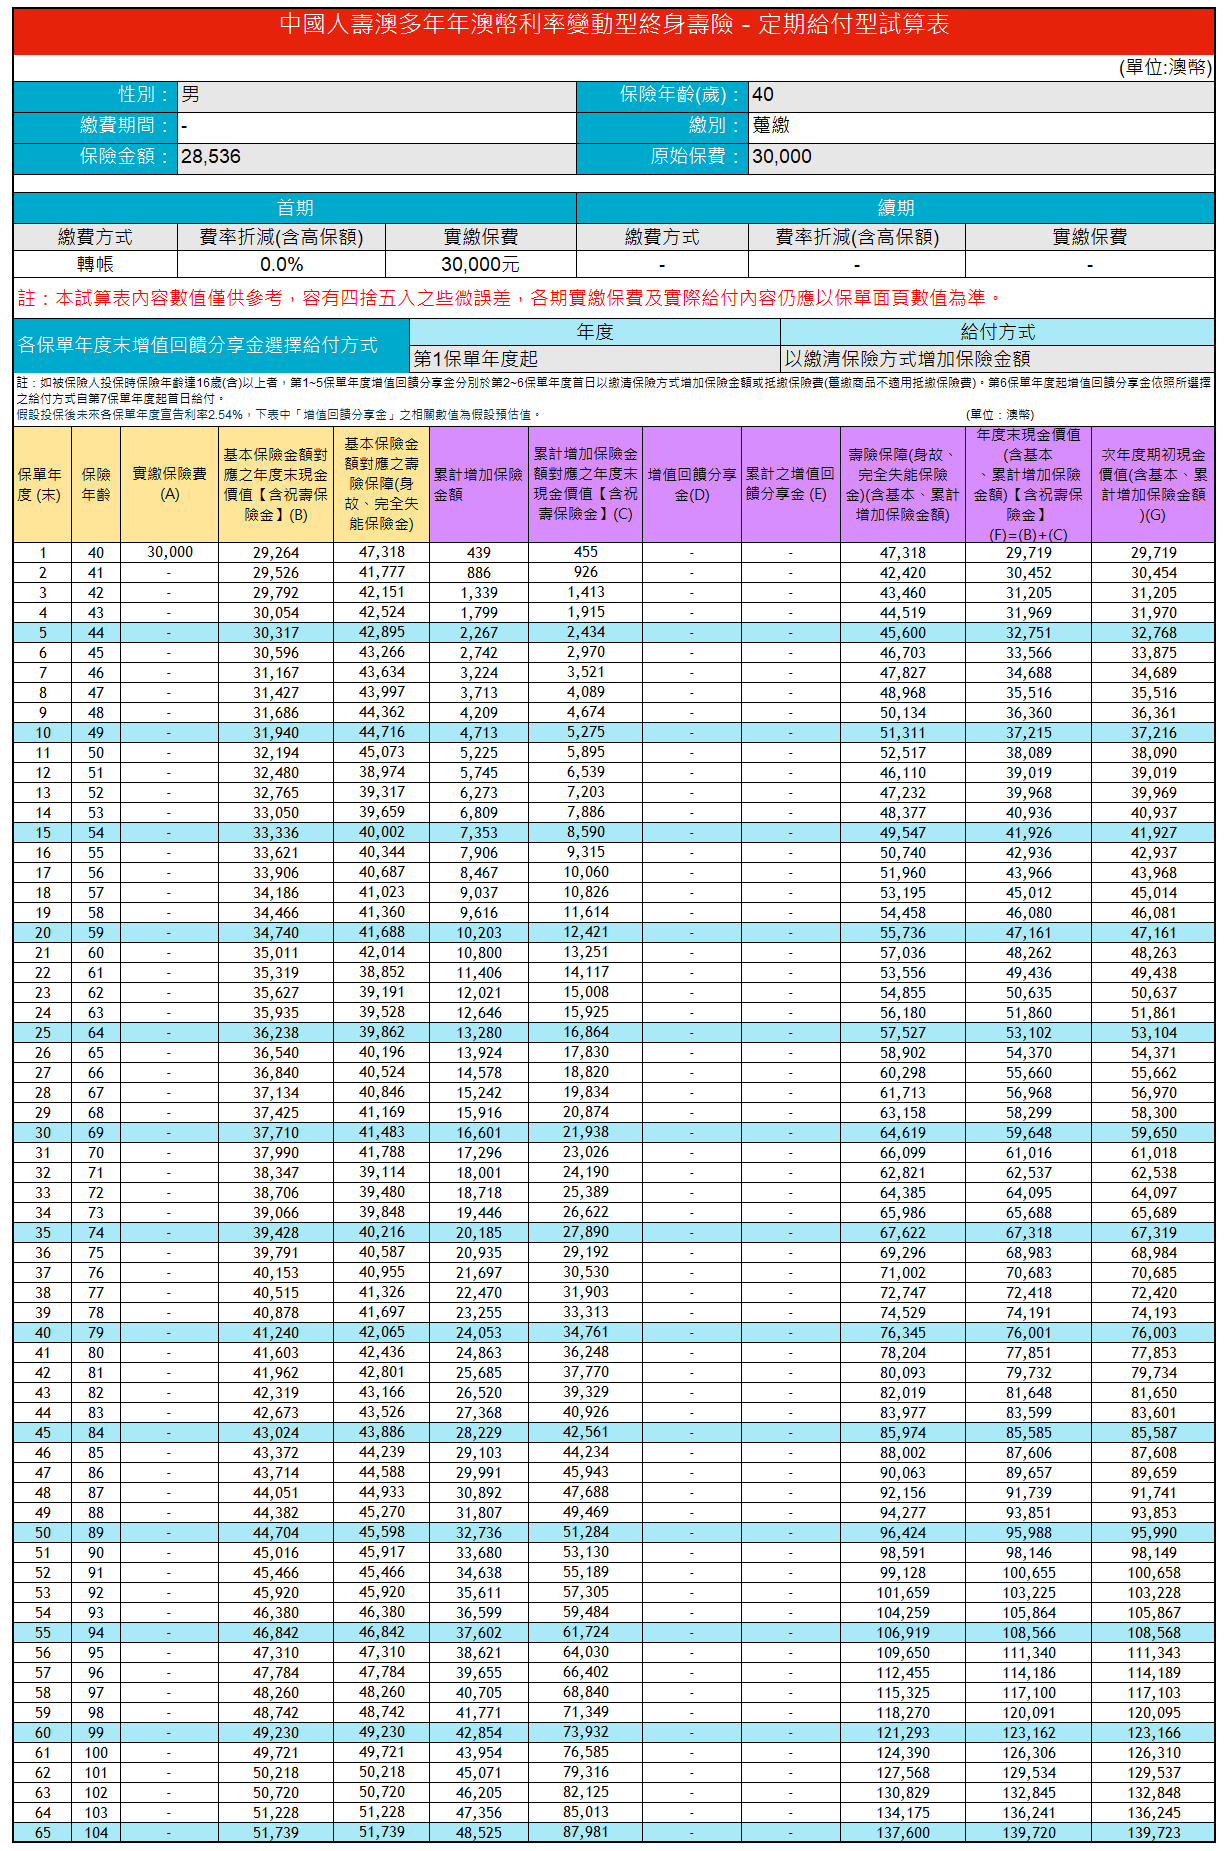This screenshot has height=1851, width=1224.
Task: Click the '實繳保費' header under 首期
Action: pos(481,237)
